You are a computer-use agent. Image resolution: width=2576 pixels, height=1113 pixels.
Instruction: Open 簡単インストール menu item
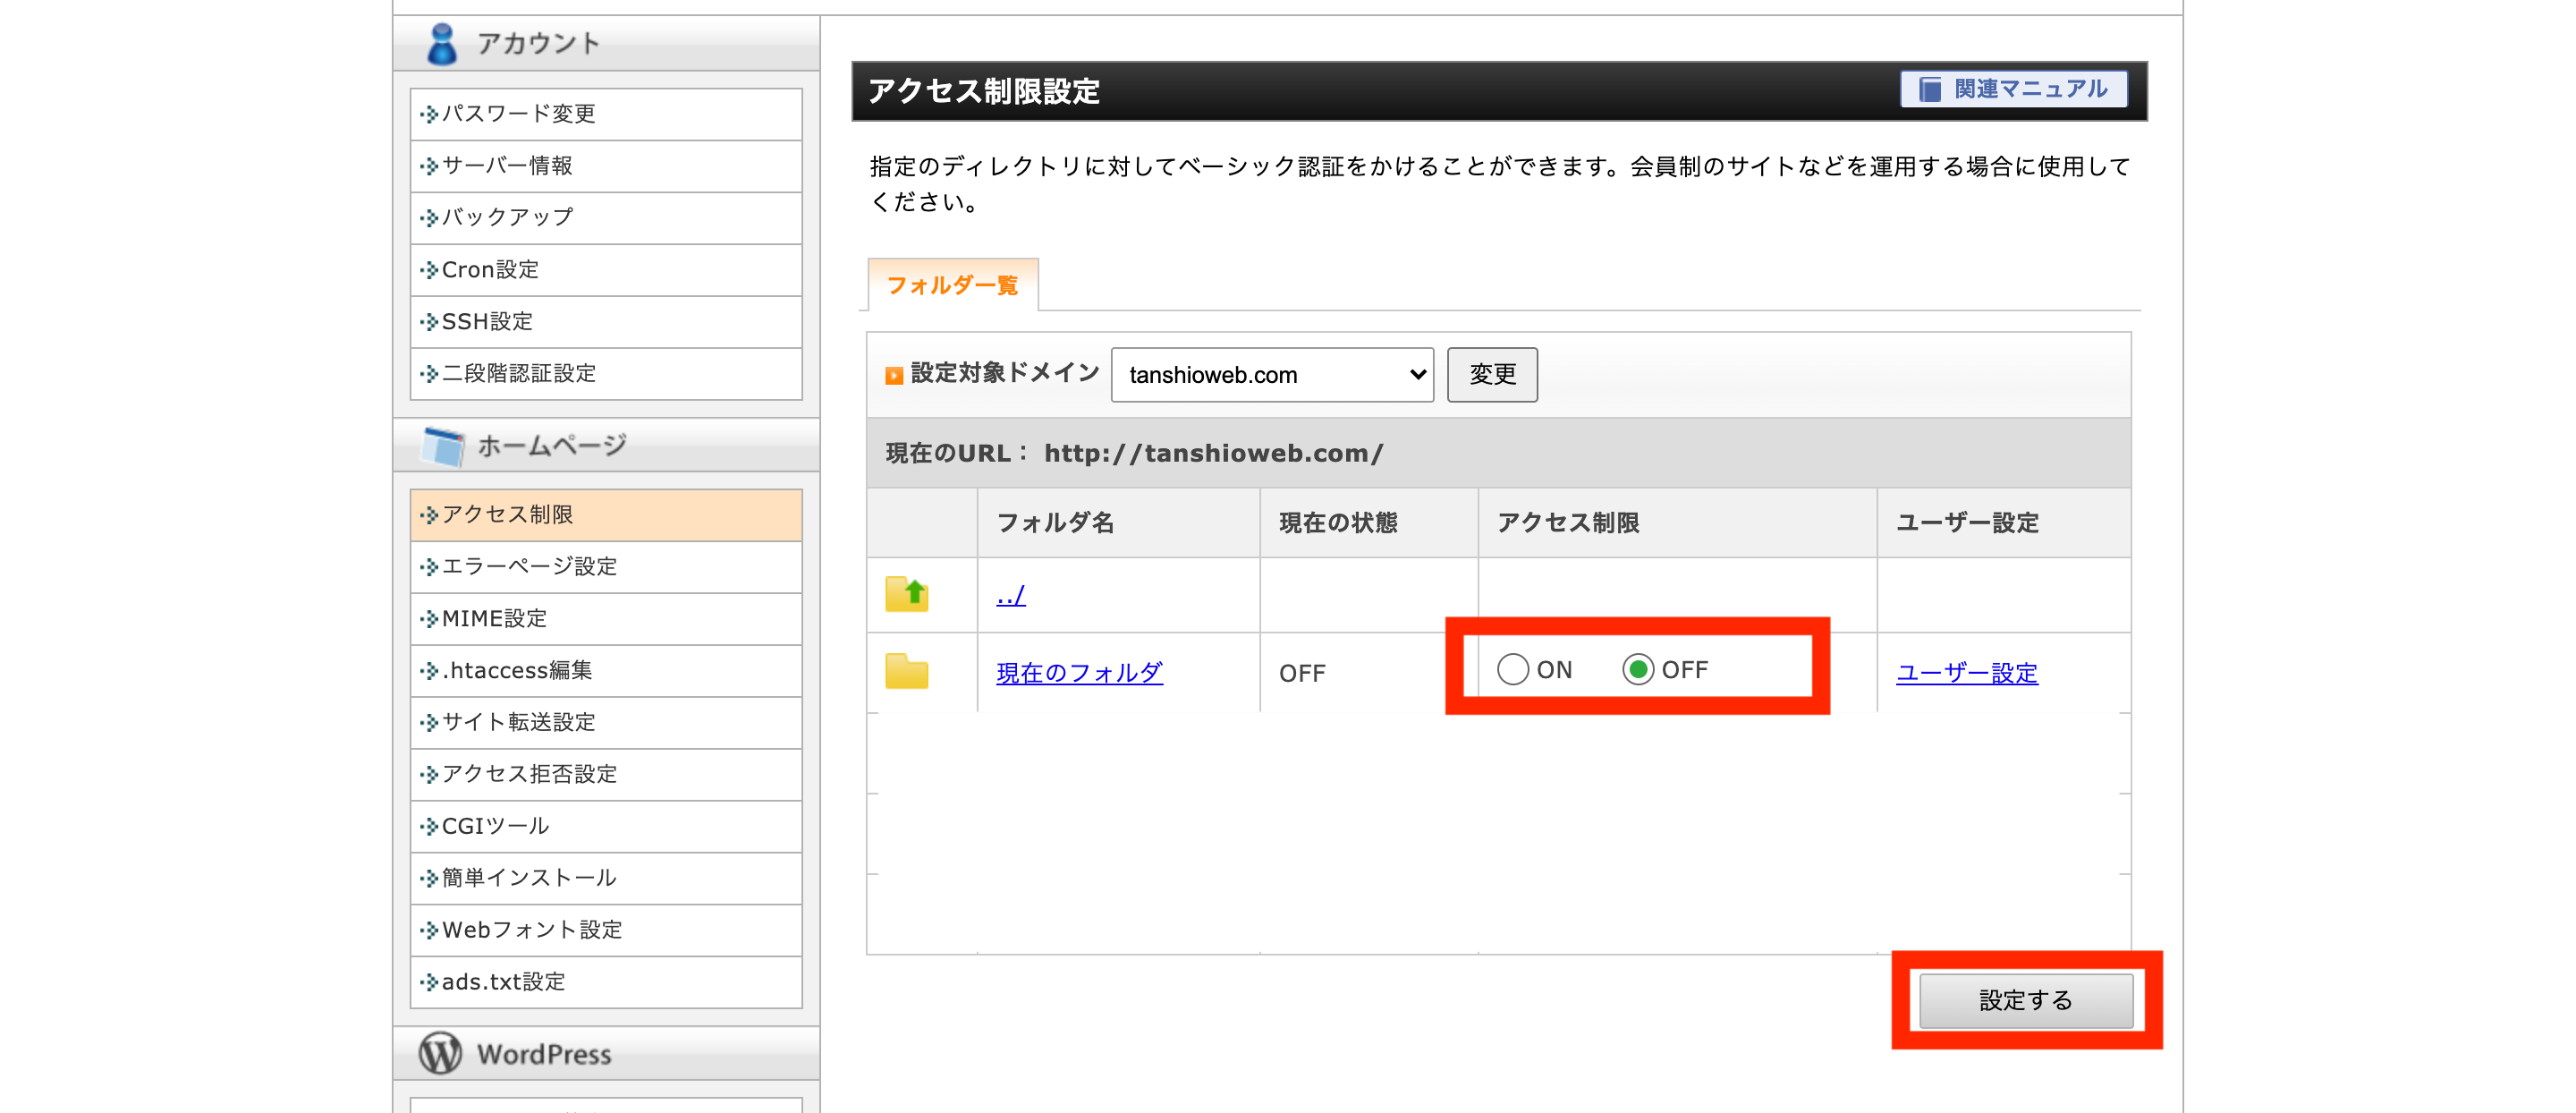click(606, 879)
